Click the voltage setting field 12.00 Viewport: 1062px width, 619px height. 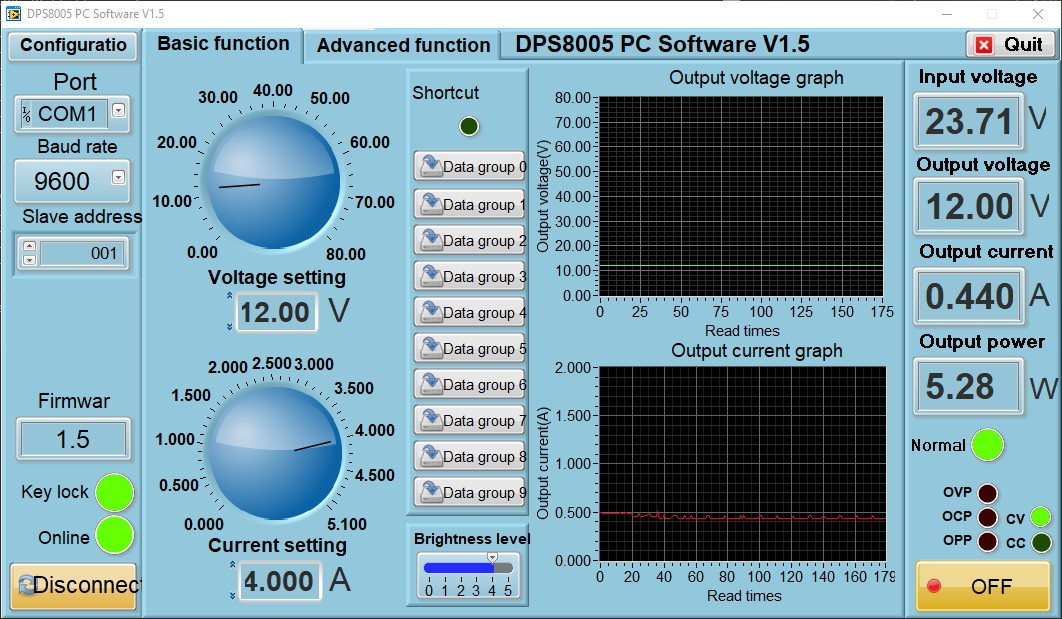(276, 312)
